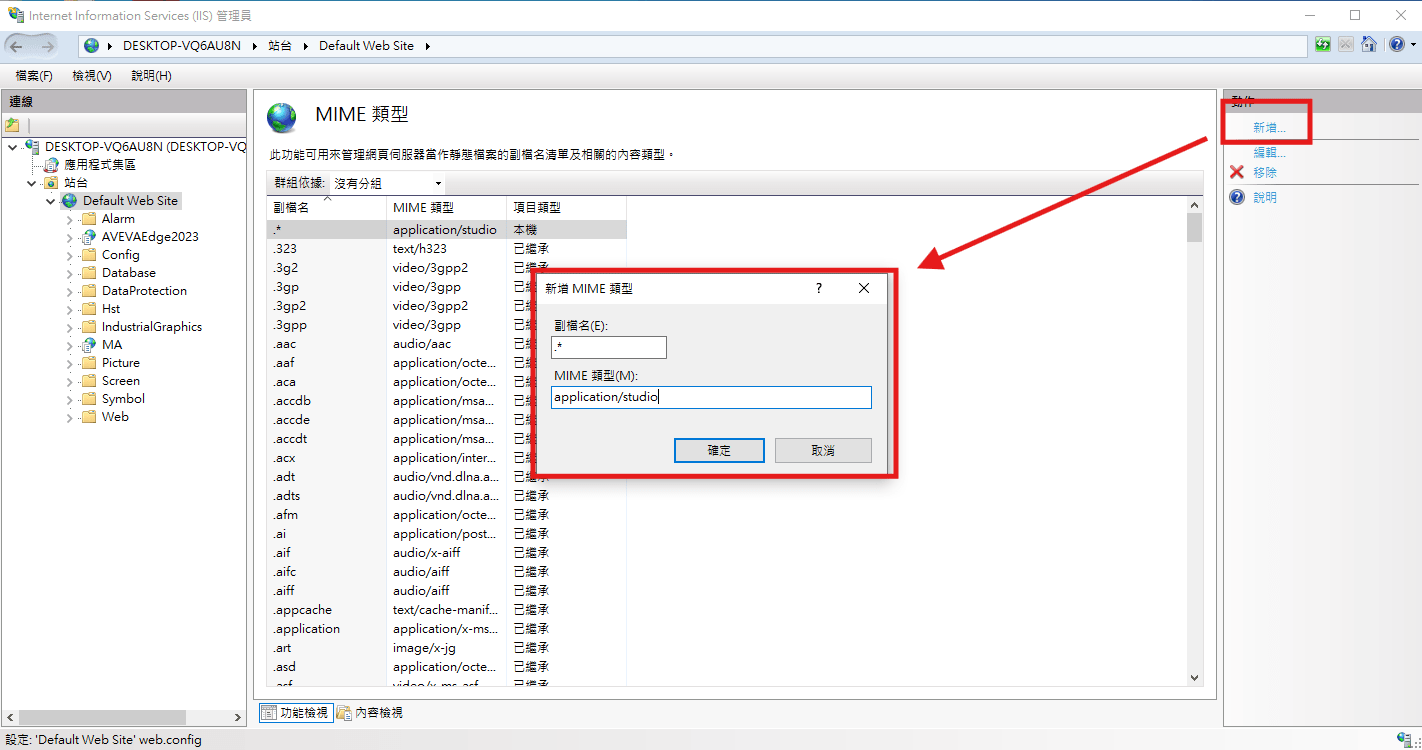The image size is (1422, 750).
Task: Click the Config folder icon
Action: point(88,255)
